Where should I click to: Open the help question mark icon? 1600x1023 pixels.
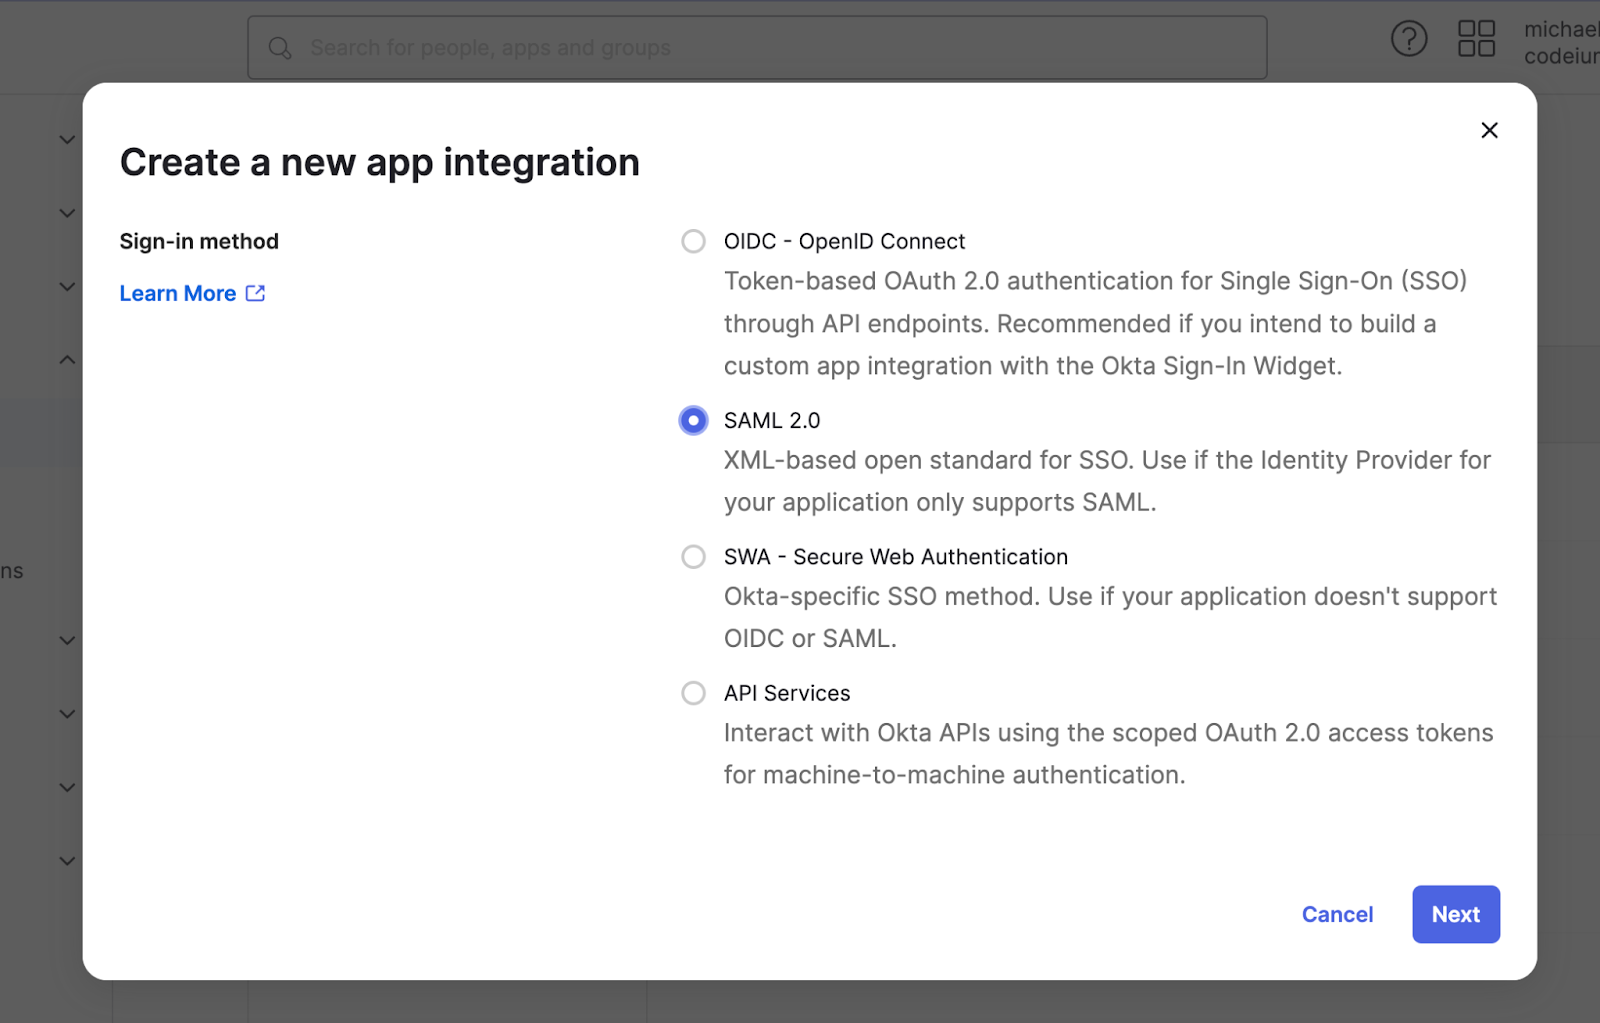(x=1409, y=39)
